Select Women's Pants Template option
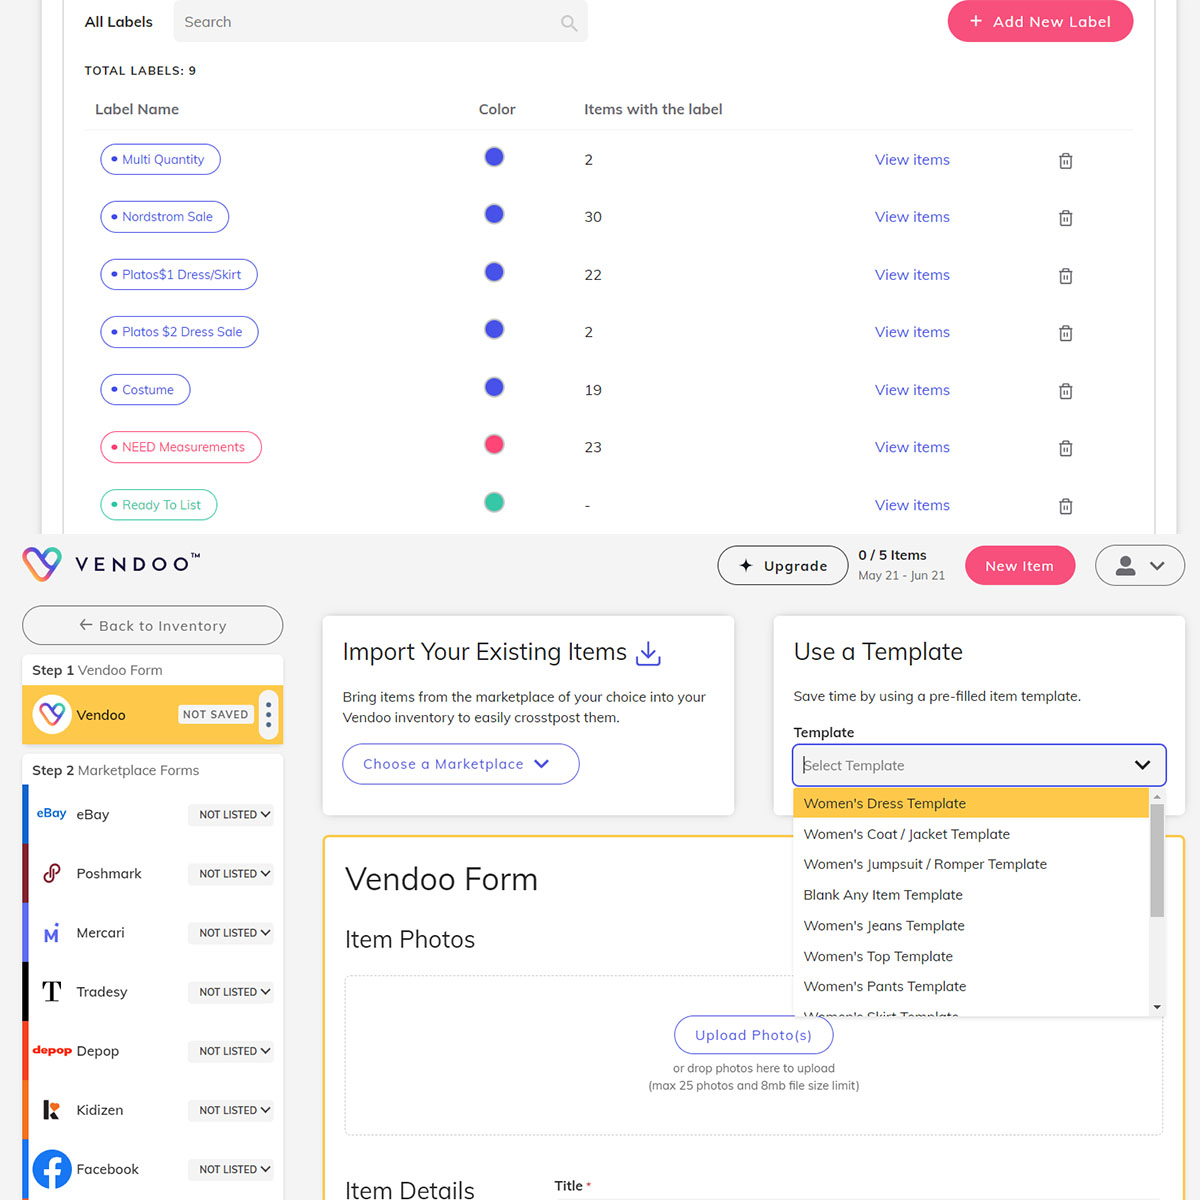 [x=971, y=986]
